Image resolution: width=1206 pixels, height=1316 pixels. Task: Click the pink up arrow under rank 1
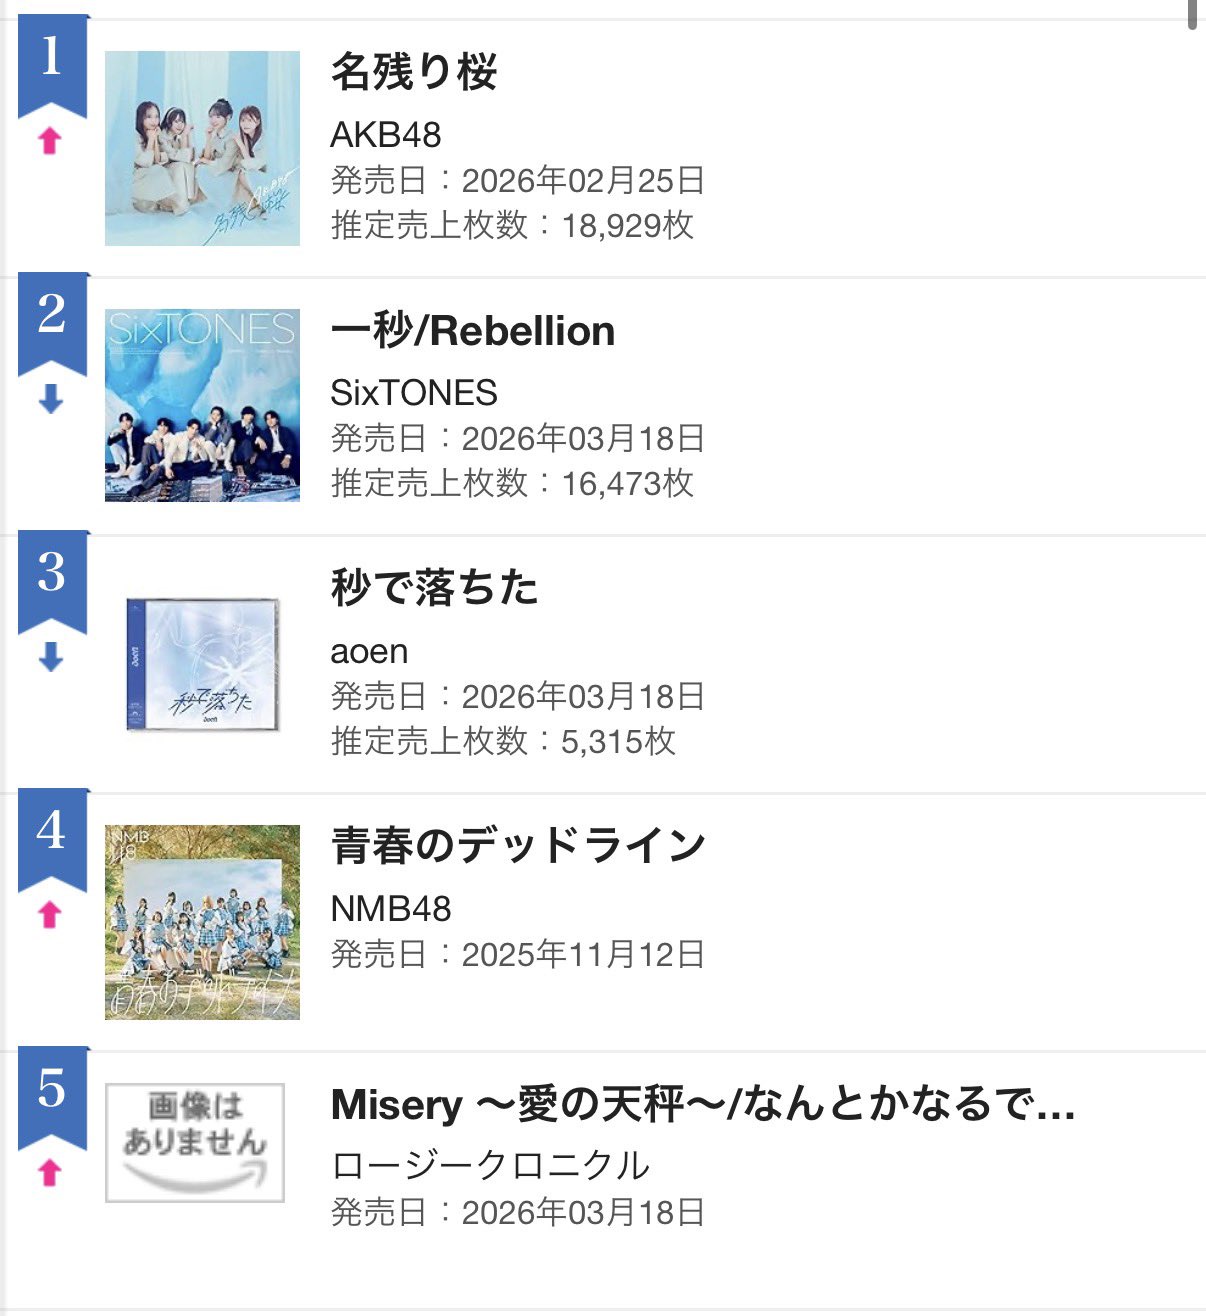(50, 141)
